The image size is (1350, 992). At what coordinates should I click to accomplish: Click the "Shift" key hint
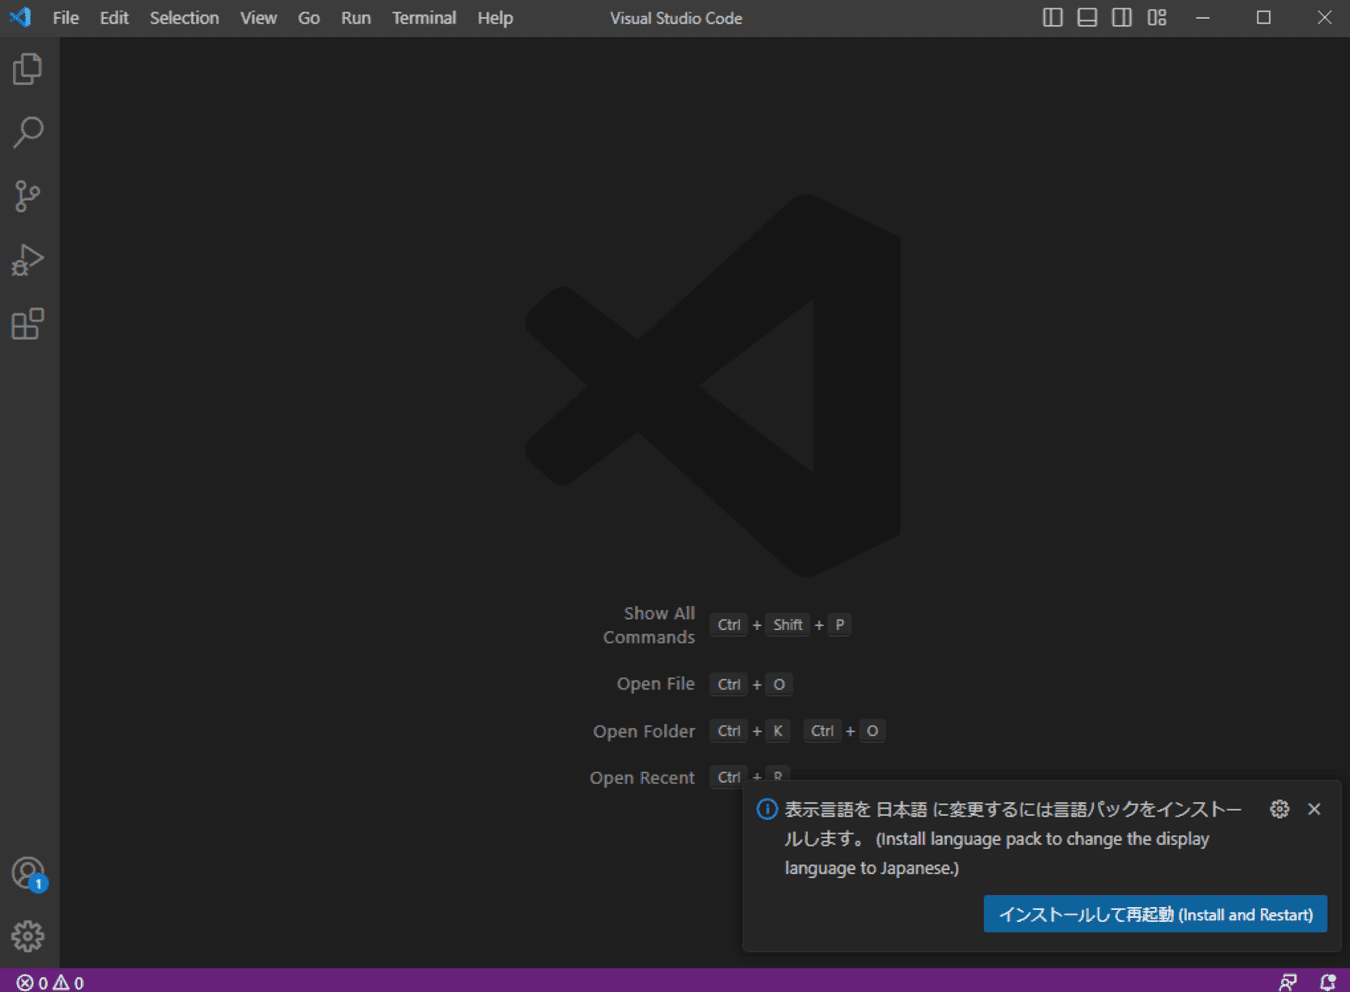pyautogui.click(x=788, y=625)
